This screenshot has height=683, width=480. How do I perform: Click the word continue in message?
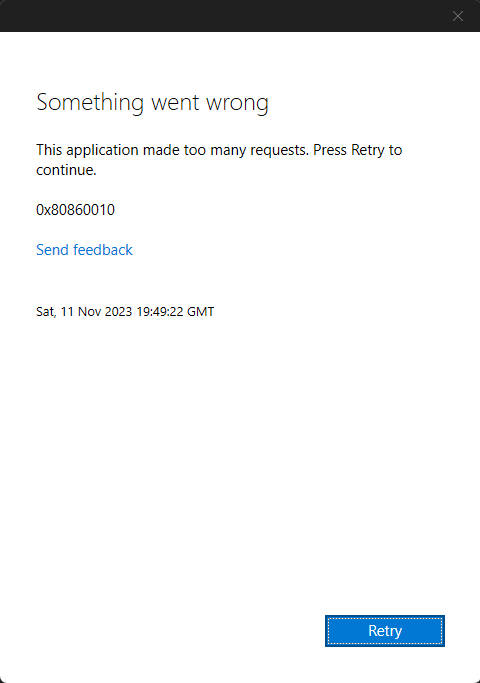(65, 170)
